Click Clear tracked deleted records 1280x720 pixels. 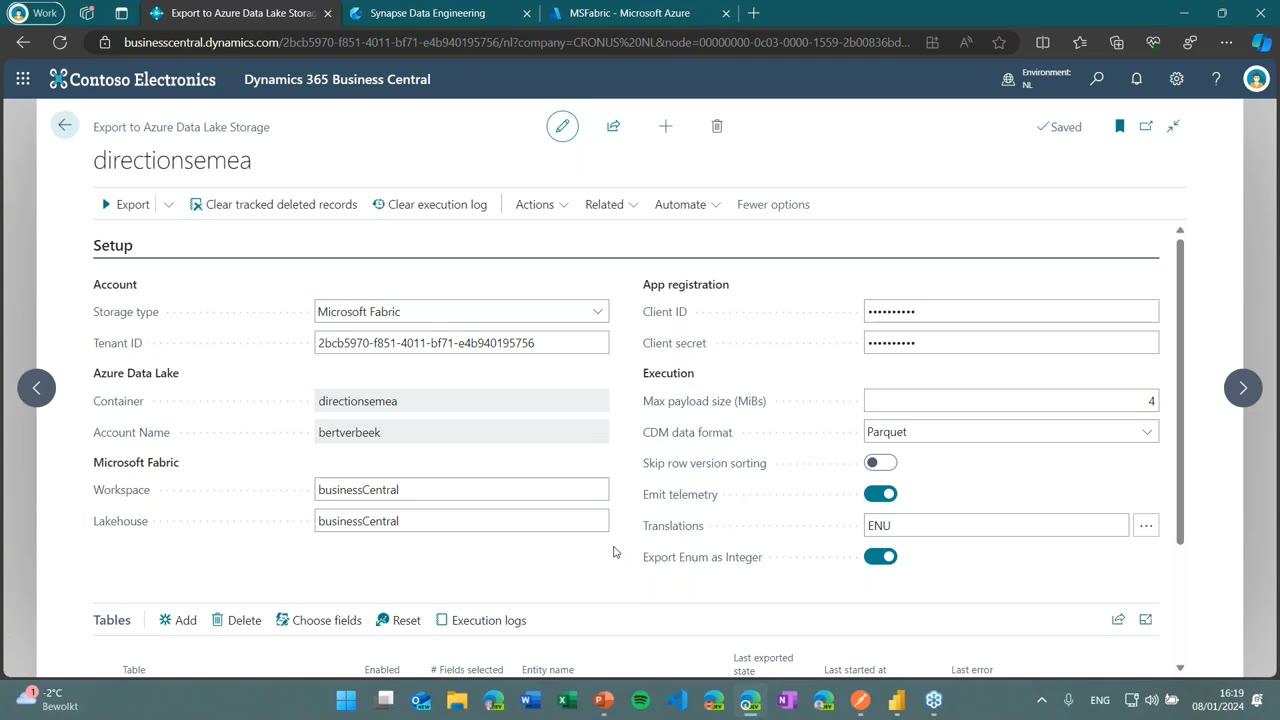click(x=273, y=205)
